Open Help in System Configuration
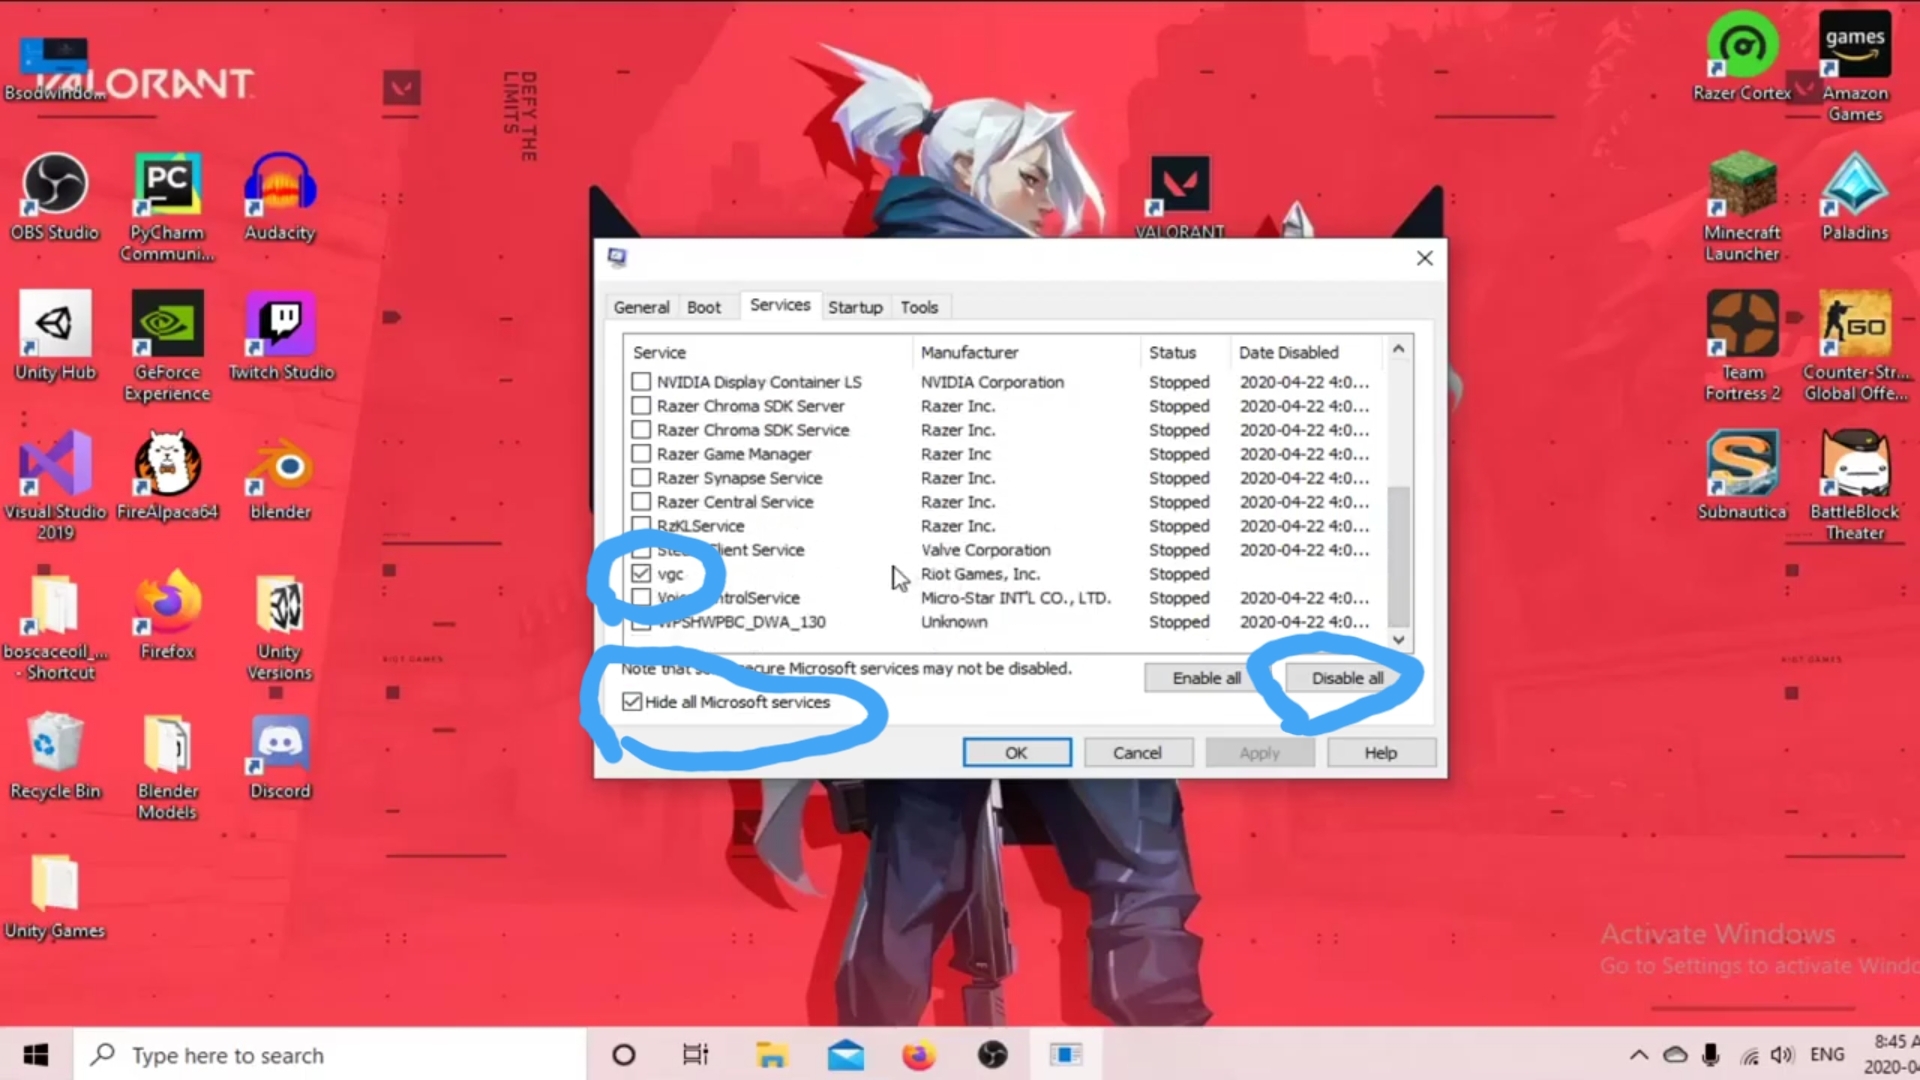The width and height of the screenshot is (1920, 1080). 1381,753
